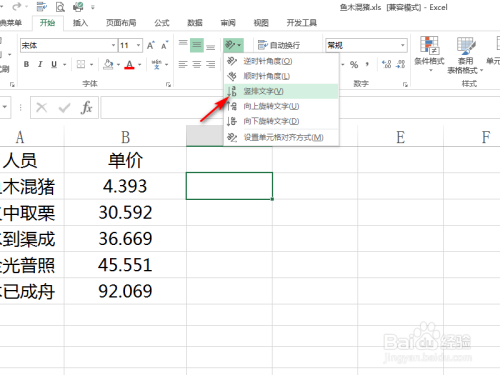This screenshot has width=500, height=375.
Task: Expand the fill color dropdown arrow
Action: 118,64
